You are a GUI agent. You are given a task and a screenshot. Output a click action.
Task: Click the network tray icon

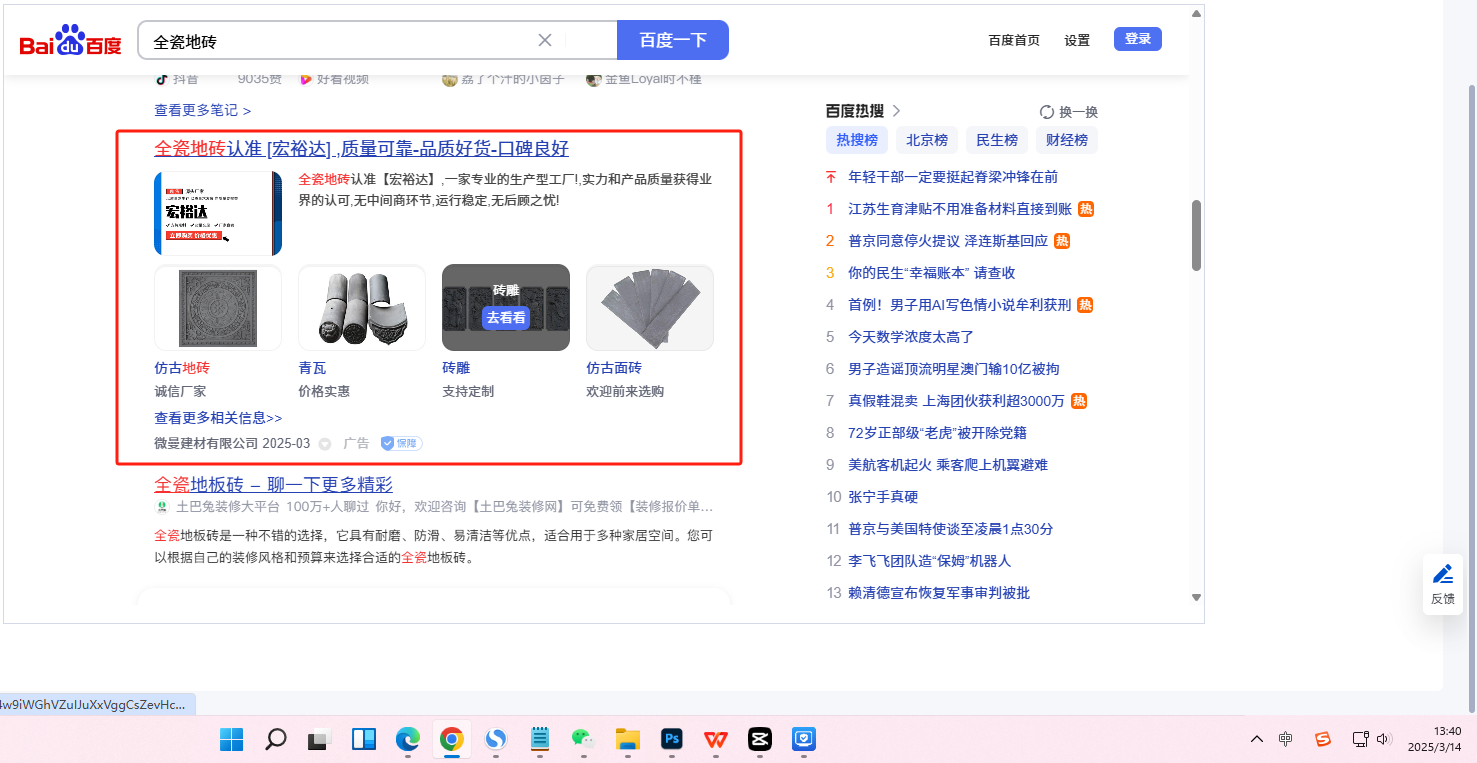(x=1360, y=739)
